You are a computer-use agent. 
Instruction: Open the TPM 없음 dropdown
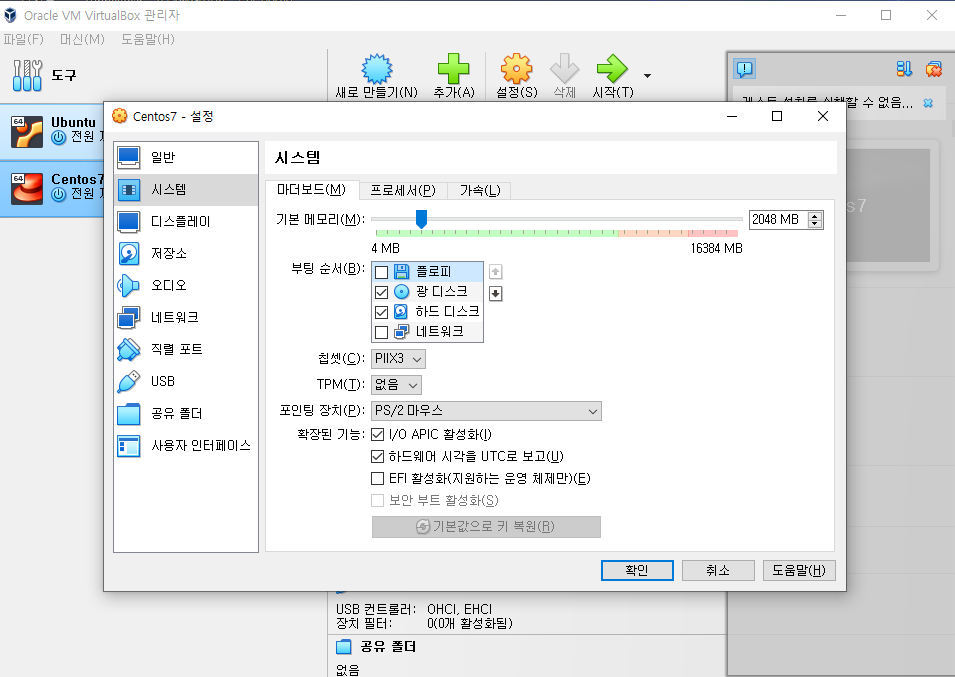pyautogui.click(x=396, y=385)
